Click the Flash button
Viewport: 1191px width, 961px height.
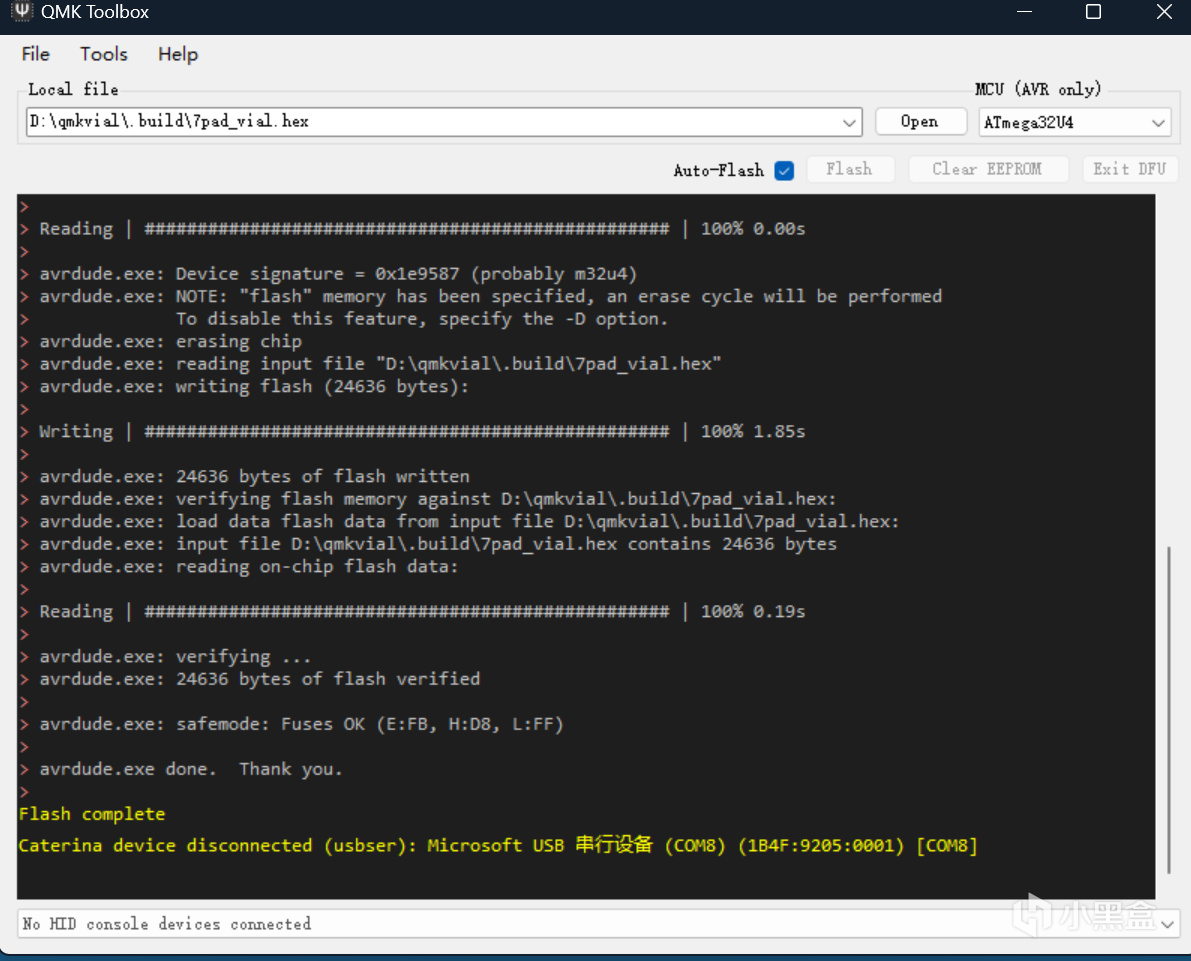tap(849, 169)
